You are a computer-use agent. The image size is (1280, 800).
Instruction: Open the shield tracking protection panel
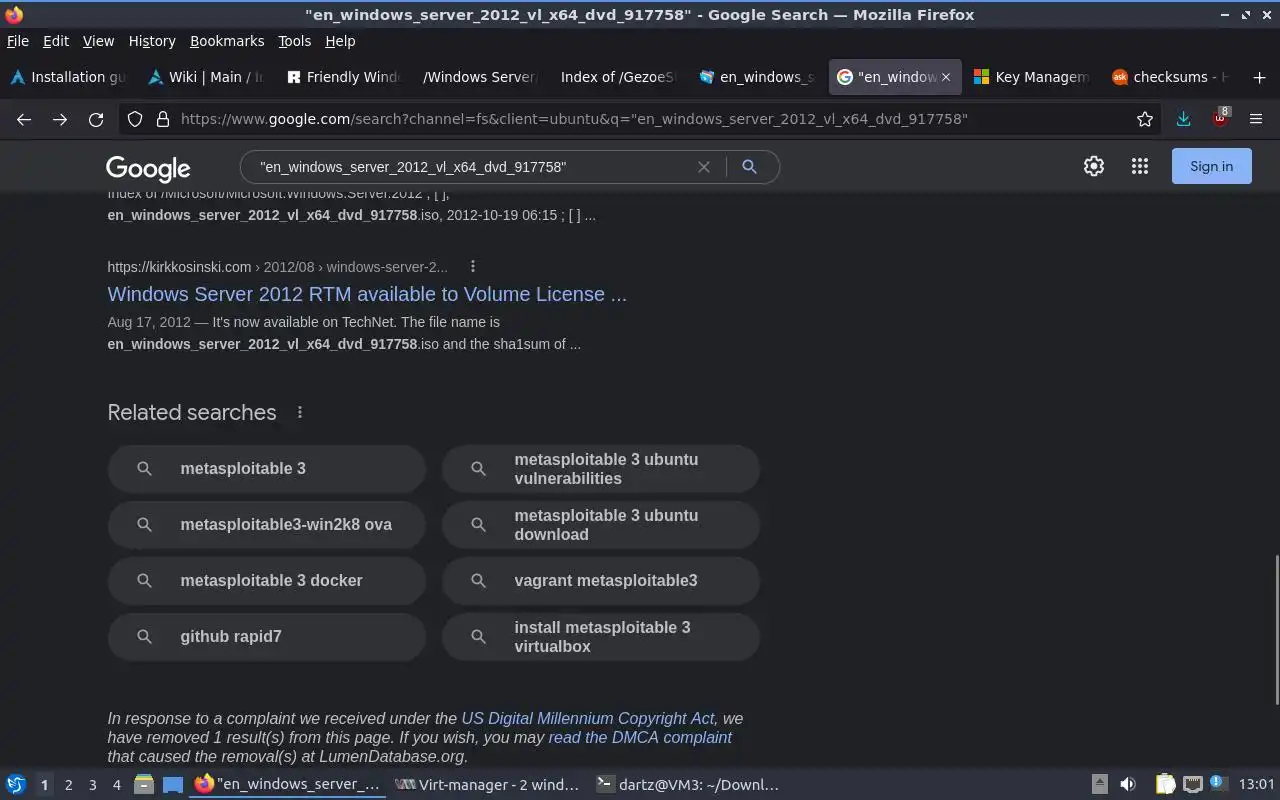tap(135, 119)
